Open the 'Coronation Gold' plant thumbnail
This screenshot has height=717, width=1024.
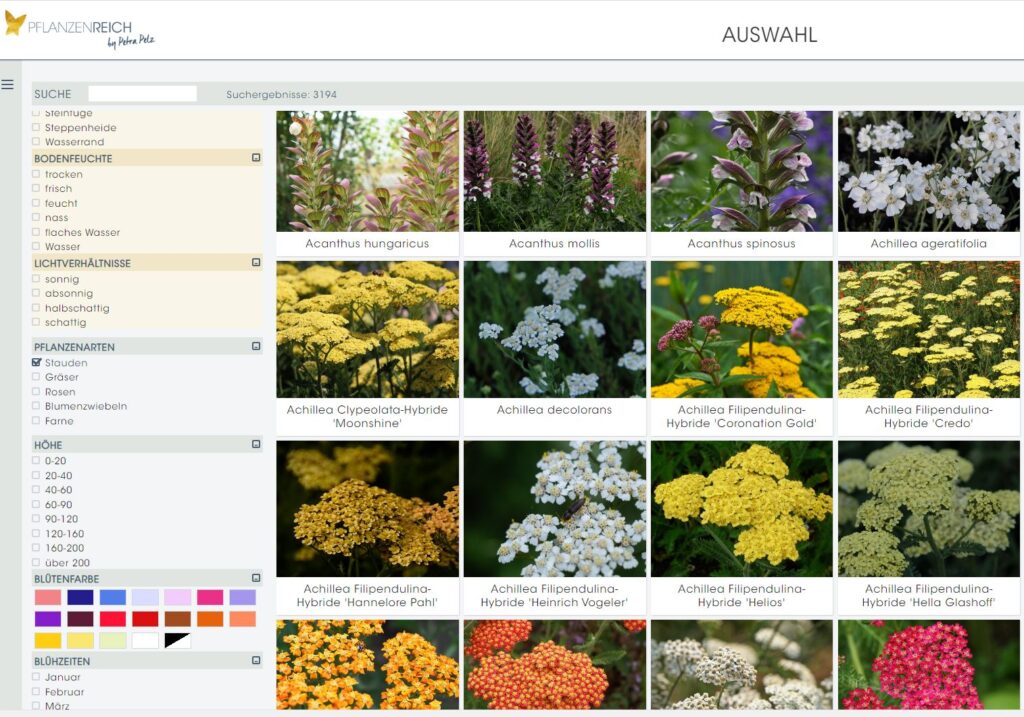coord(742,329)
